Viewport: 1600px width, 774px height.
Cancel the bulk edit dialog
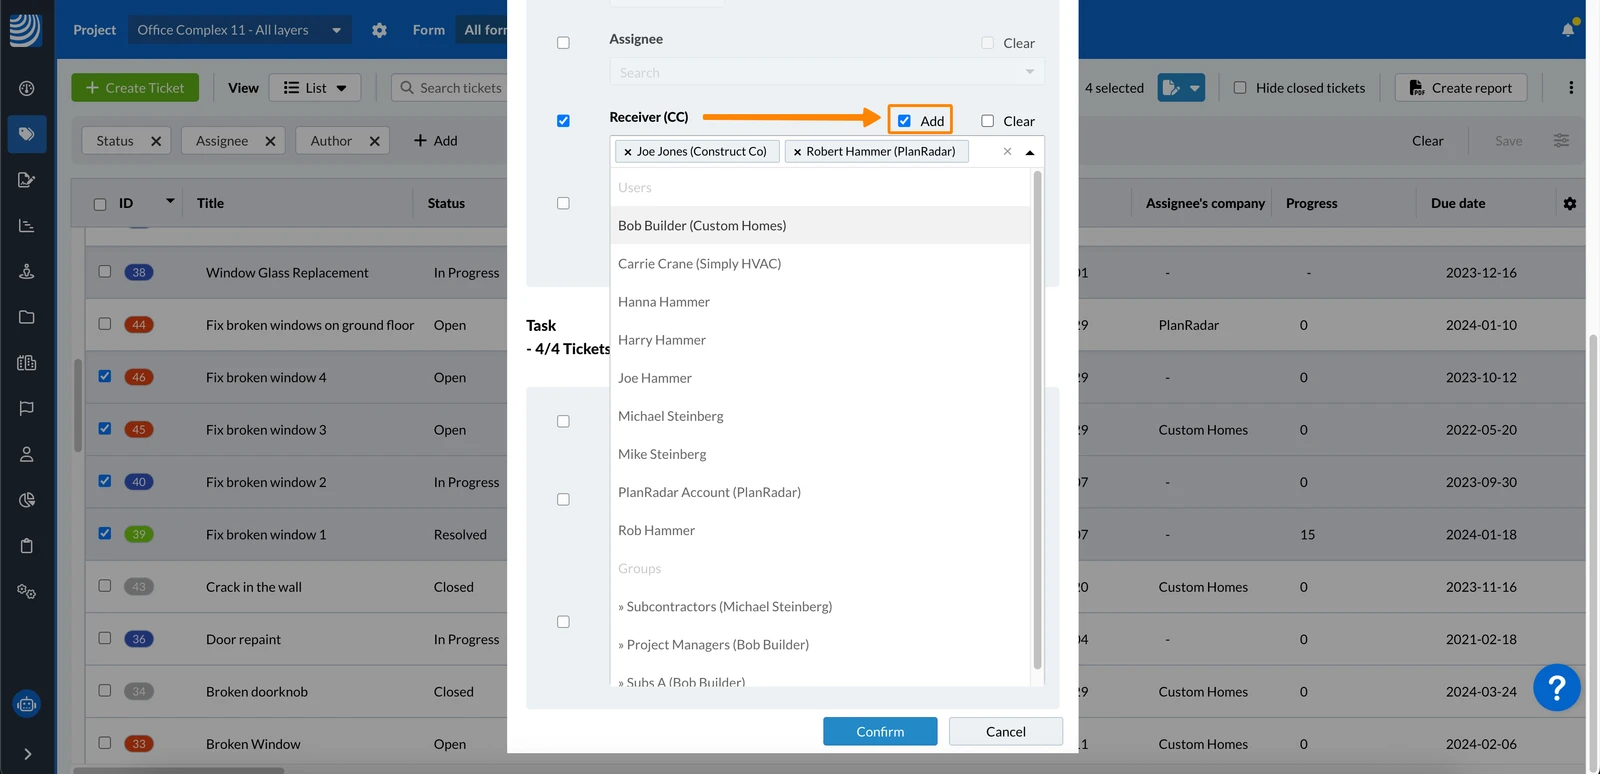click(x=1006, y=731)
